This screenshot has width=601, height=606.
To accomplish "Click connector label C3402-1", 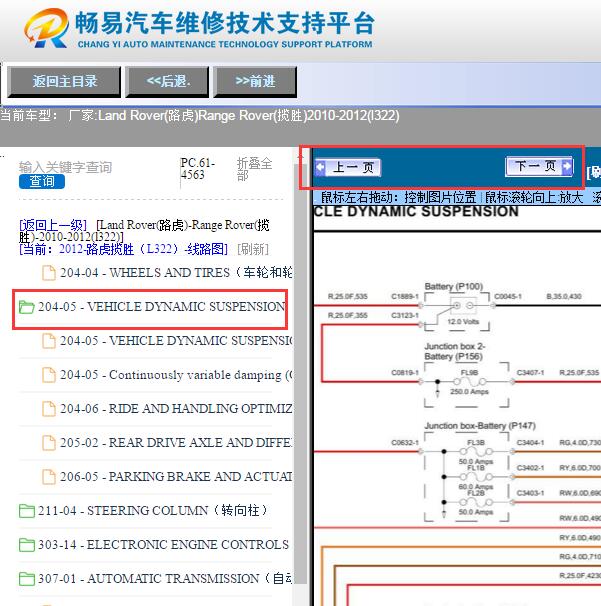I will point(530,468).
